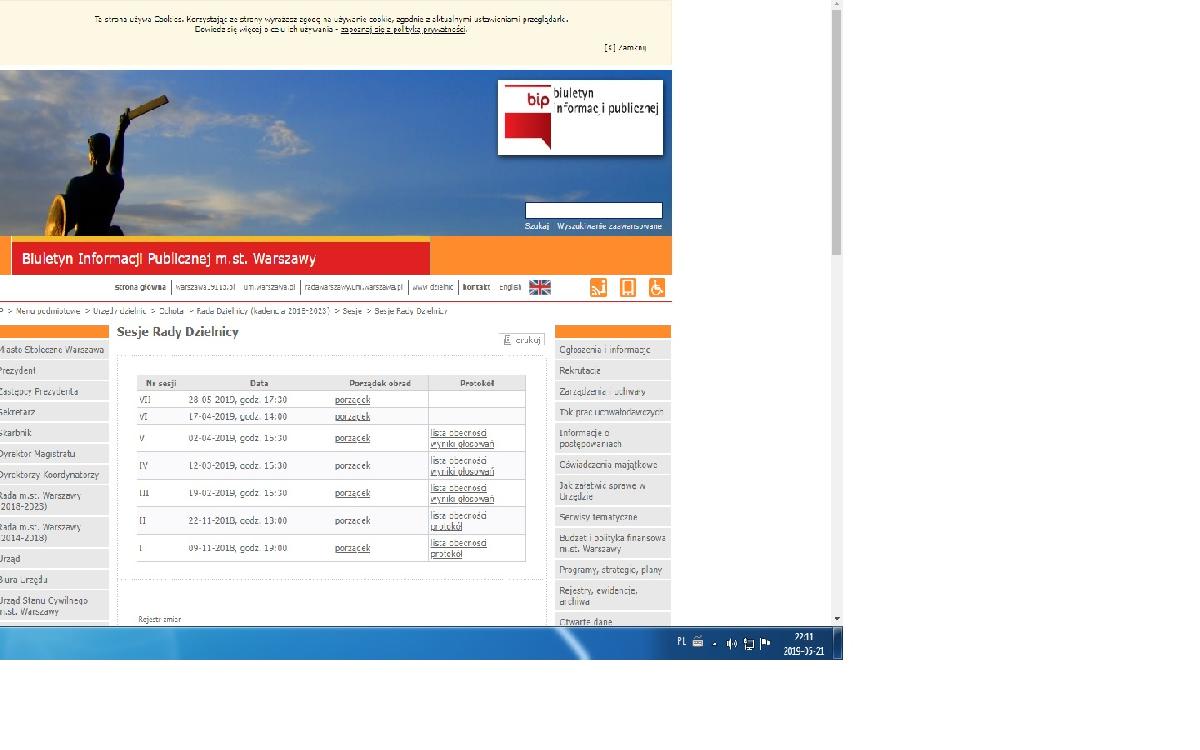The height and width of the screenshot is (750, 1200).
Task: Open Programy, strategie, plany item
Action: (612, 570)
